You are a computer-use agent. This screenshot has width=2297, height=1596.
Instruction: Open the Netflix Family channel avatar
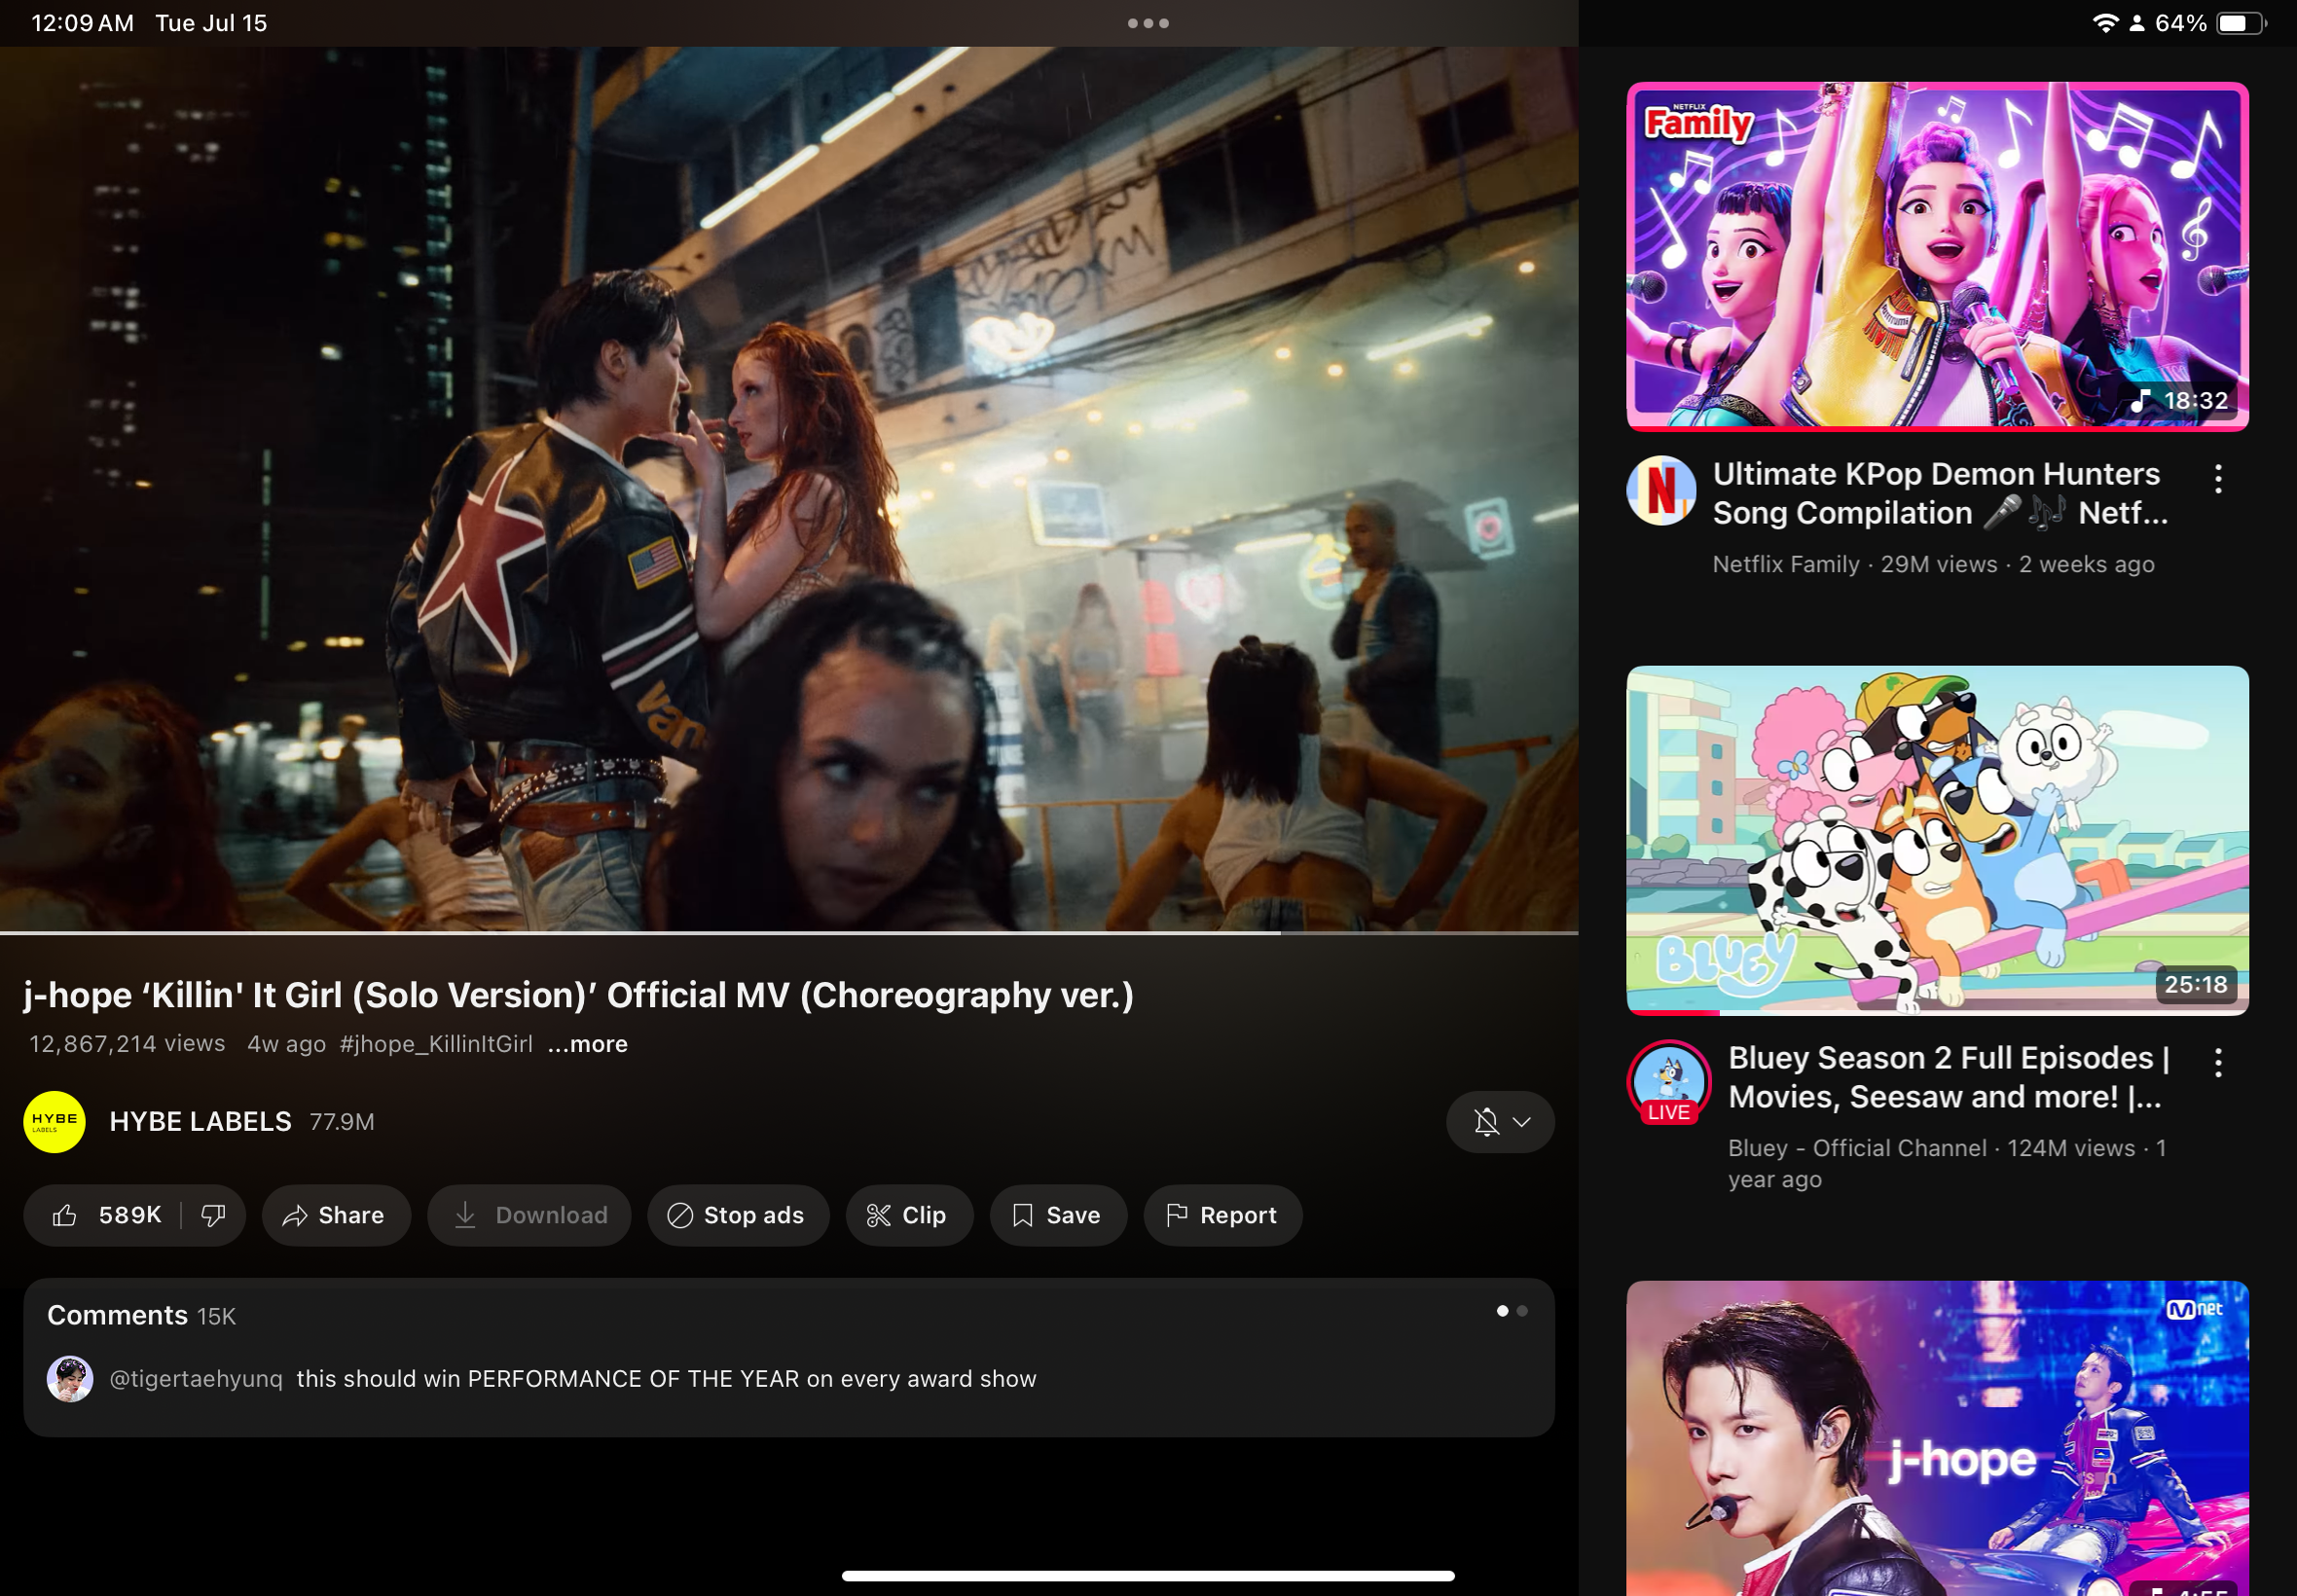point(1661,491)
